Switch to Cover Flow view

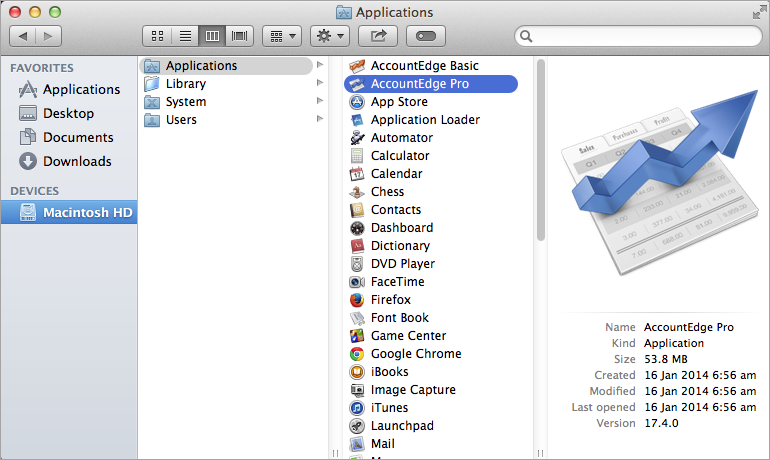[x=239, y=36]
